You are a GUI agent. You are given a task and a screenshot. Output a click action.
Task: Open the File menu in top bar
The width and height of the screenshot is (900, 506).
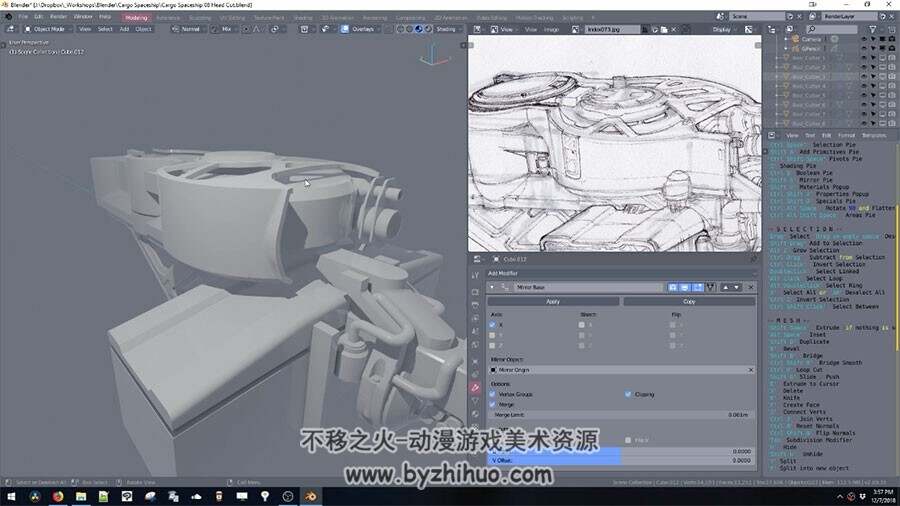[x=23, y=17]
